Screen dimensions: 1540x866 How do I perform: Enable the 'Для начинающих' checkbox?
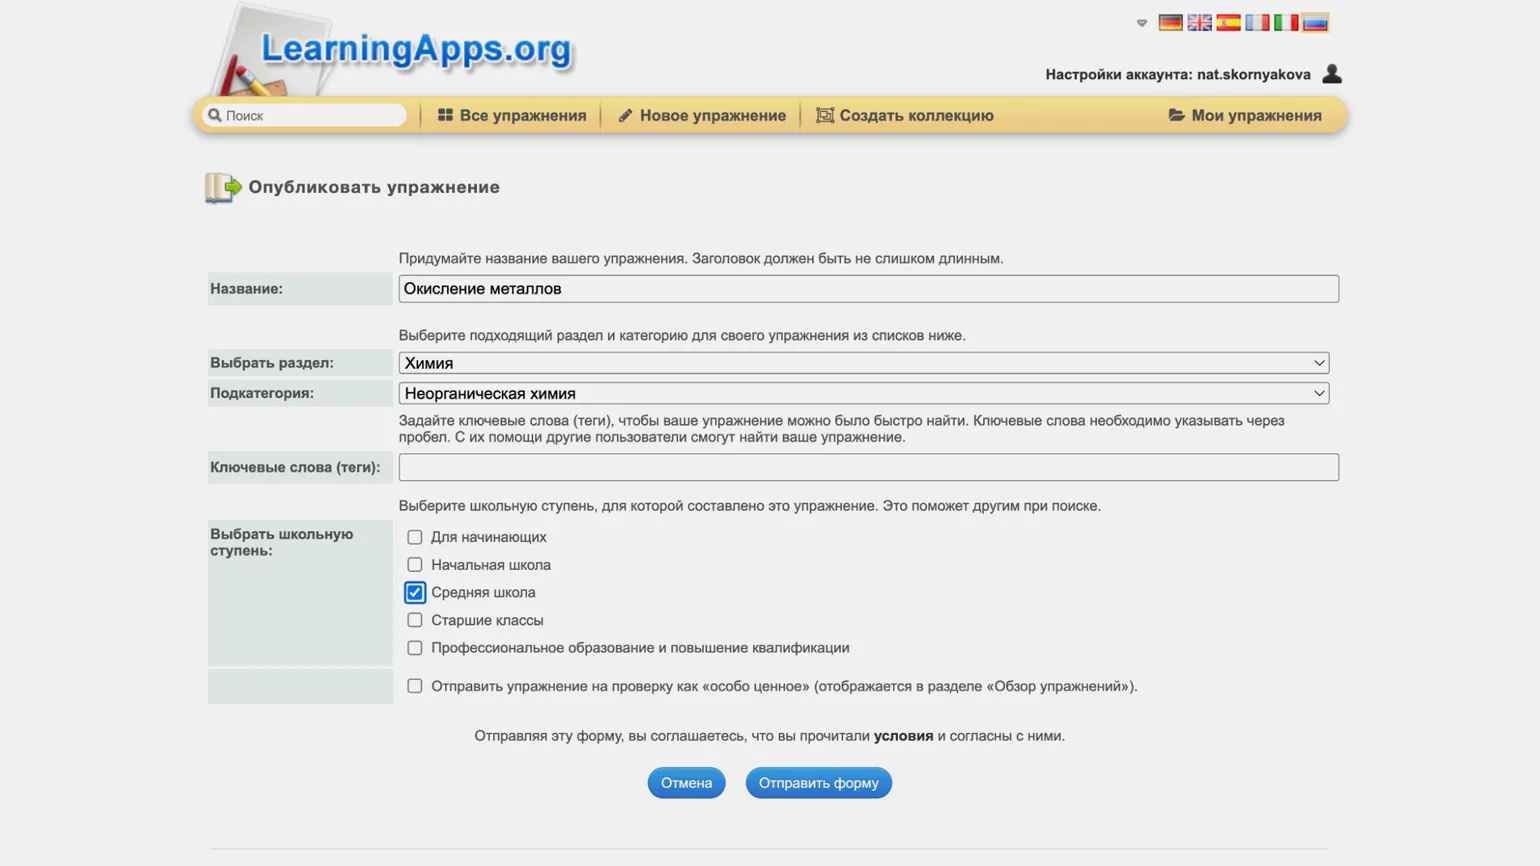[x=415, y=537]
